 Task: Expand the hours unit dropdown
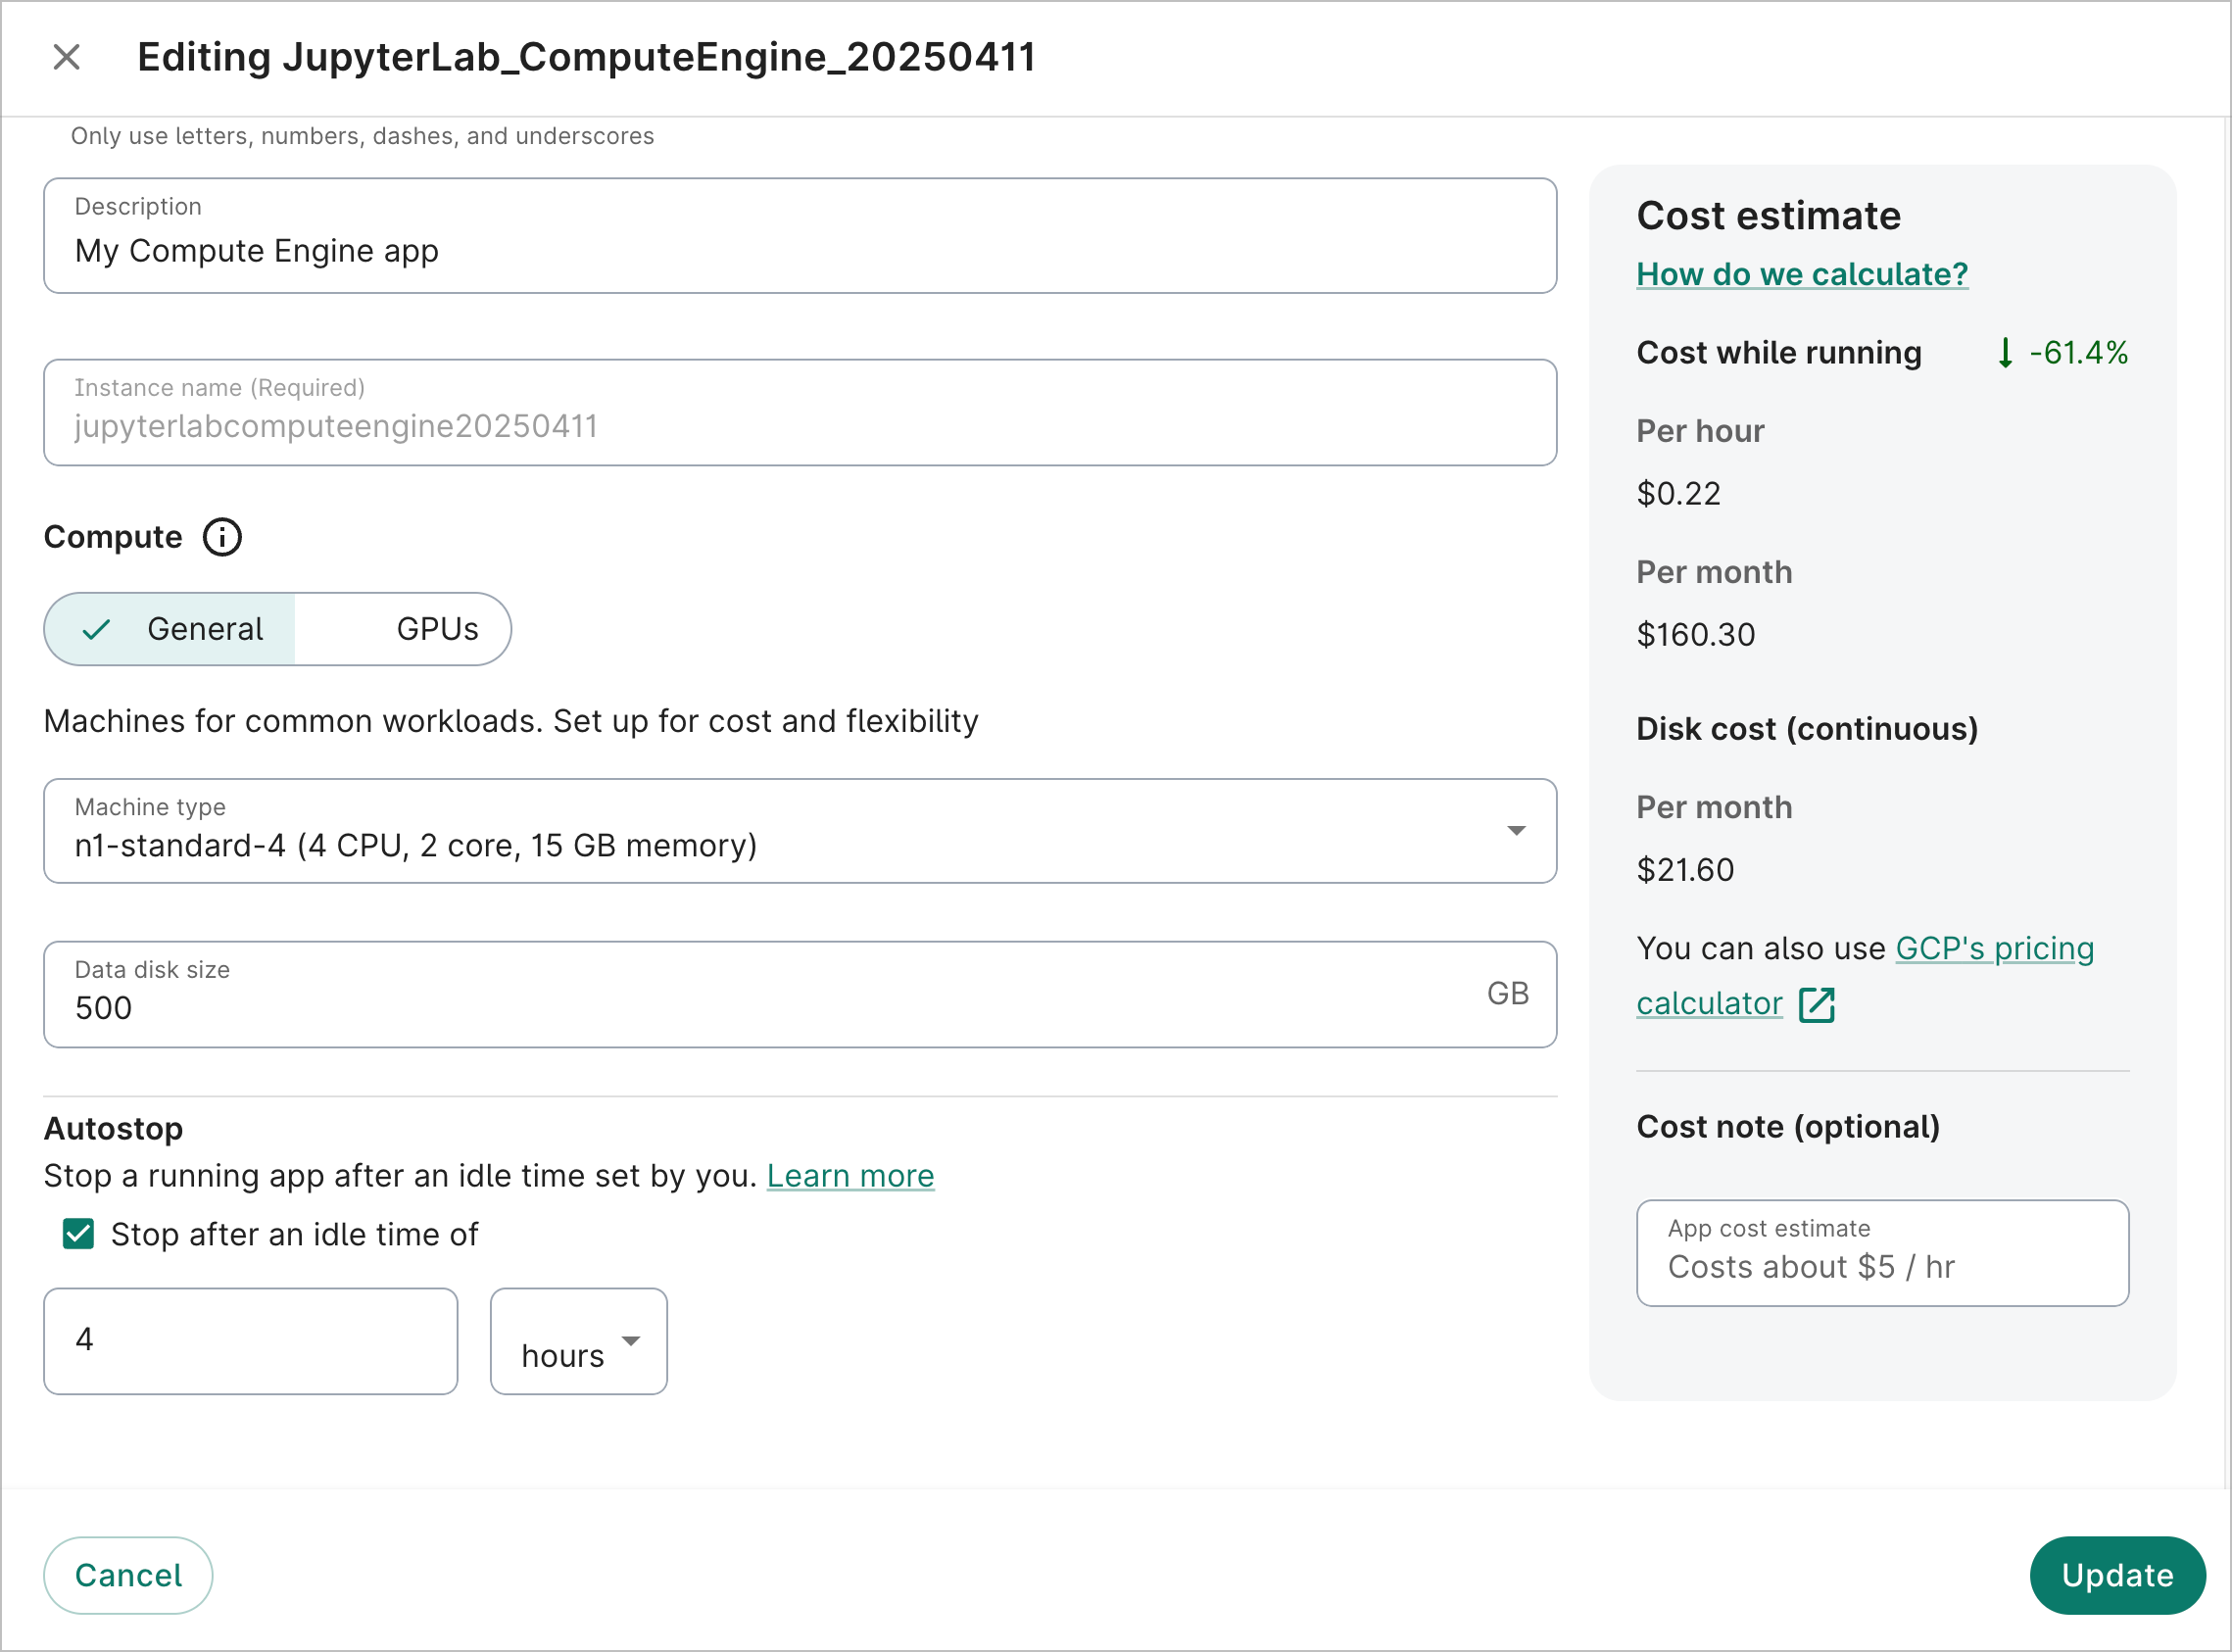[578, 1342]
